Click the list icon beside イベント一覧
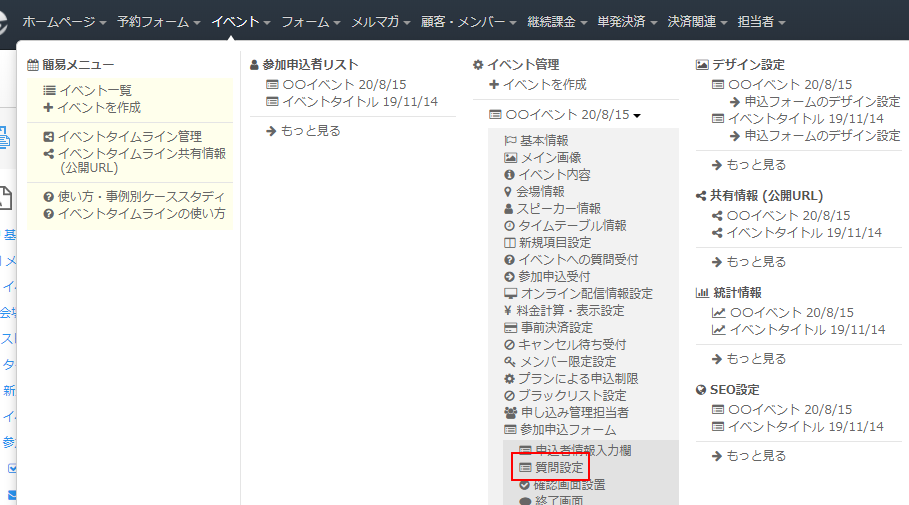This screenshot has width=909, height=505. point(49,91)
